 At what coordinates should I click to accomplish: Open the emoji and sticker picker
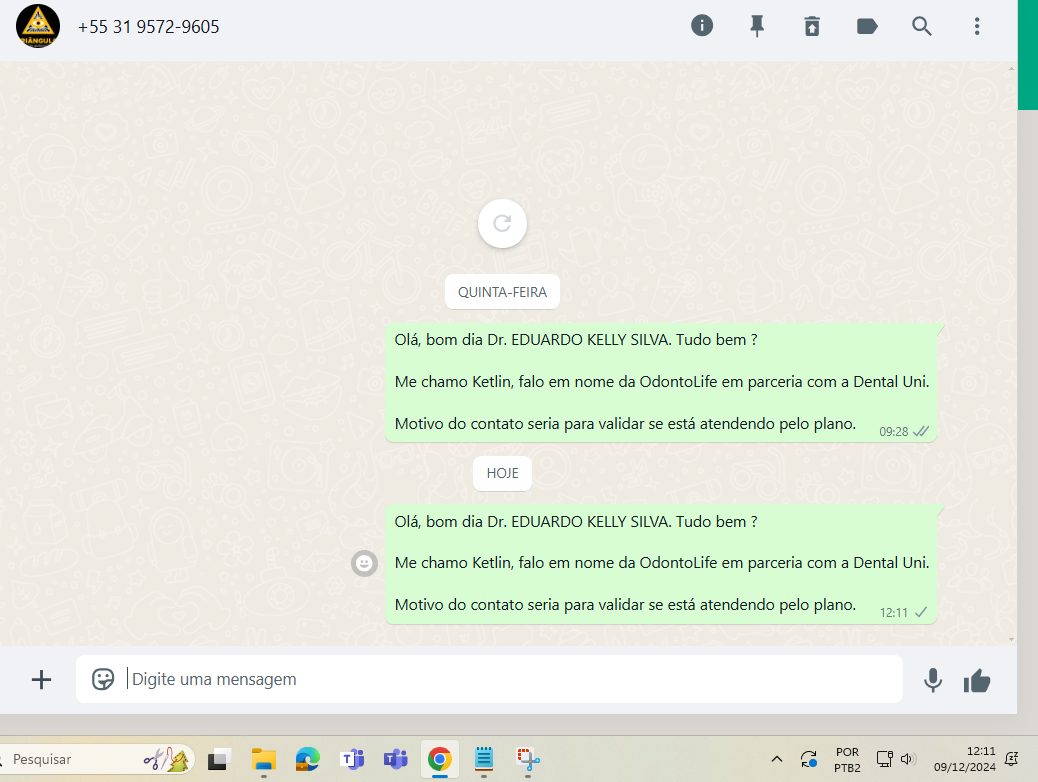tap(103, 679)
